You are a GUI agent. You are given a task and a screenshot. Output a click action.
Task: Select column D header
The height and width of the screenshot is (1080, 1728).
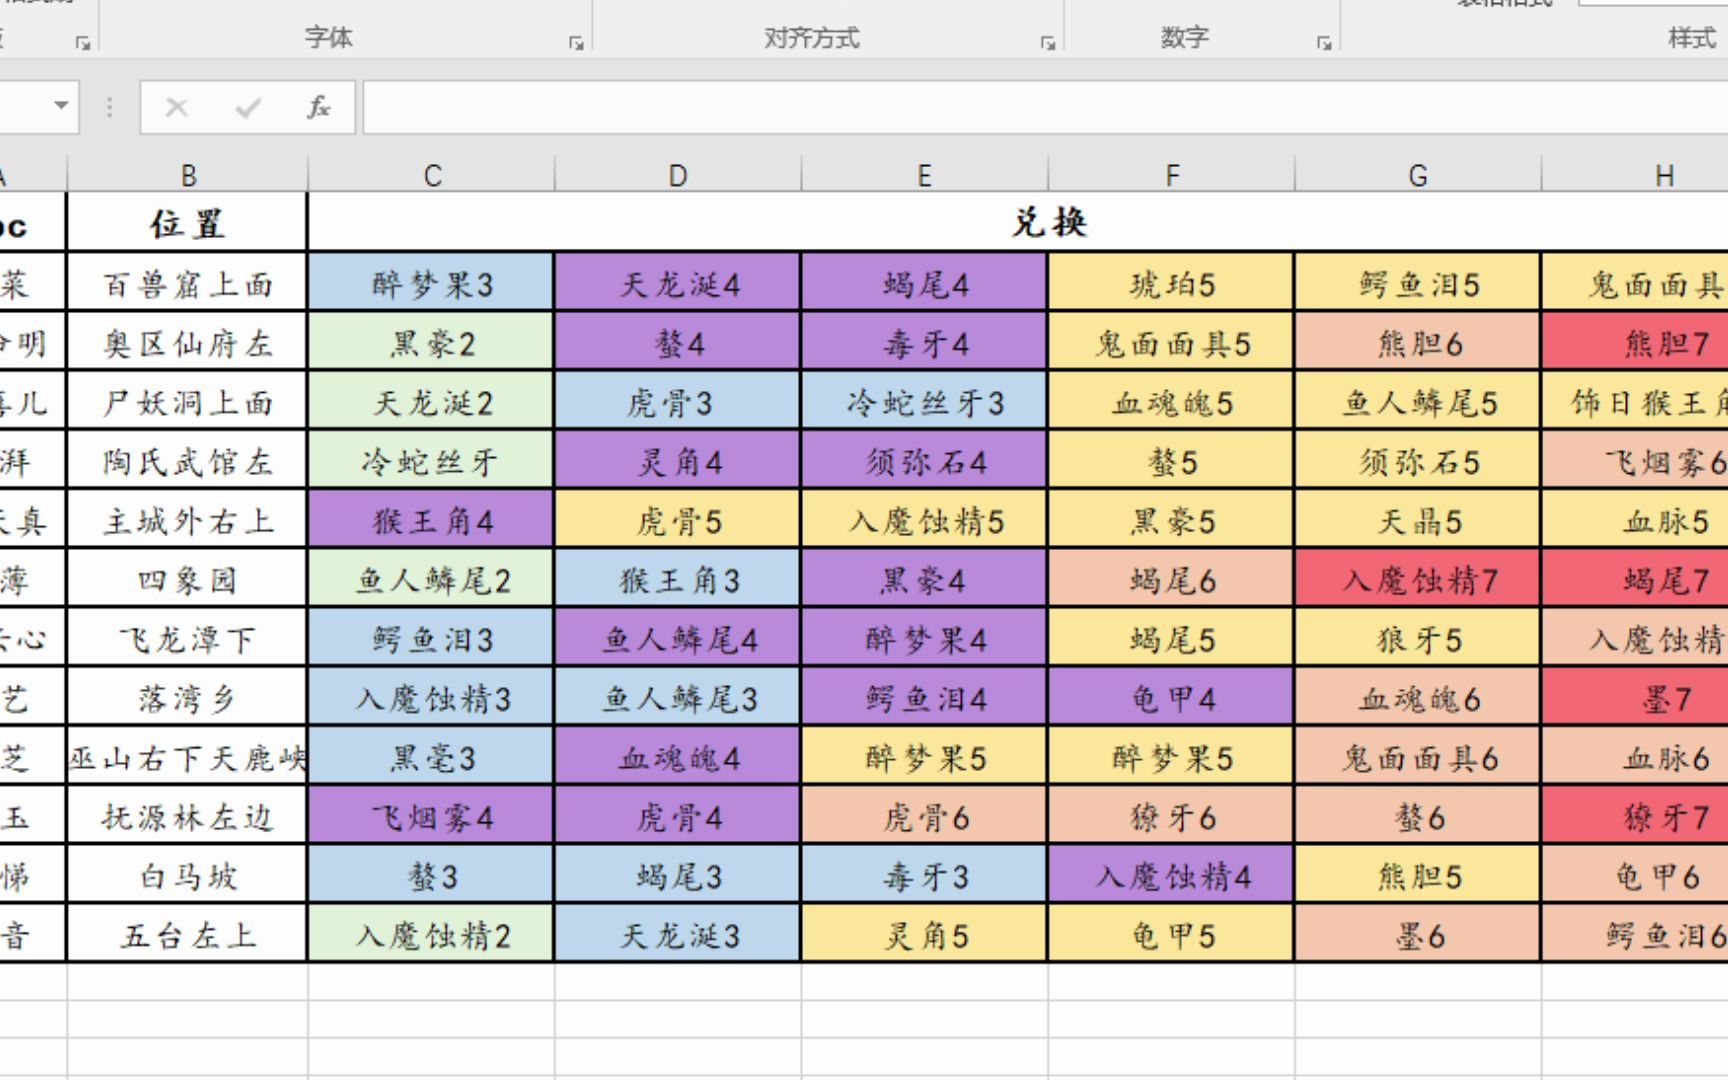tap(678, 175)
